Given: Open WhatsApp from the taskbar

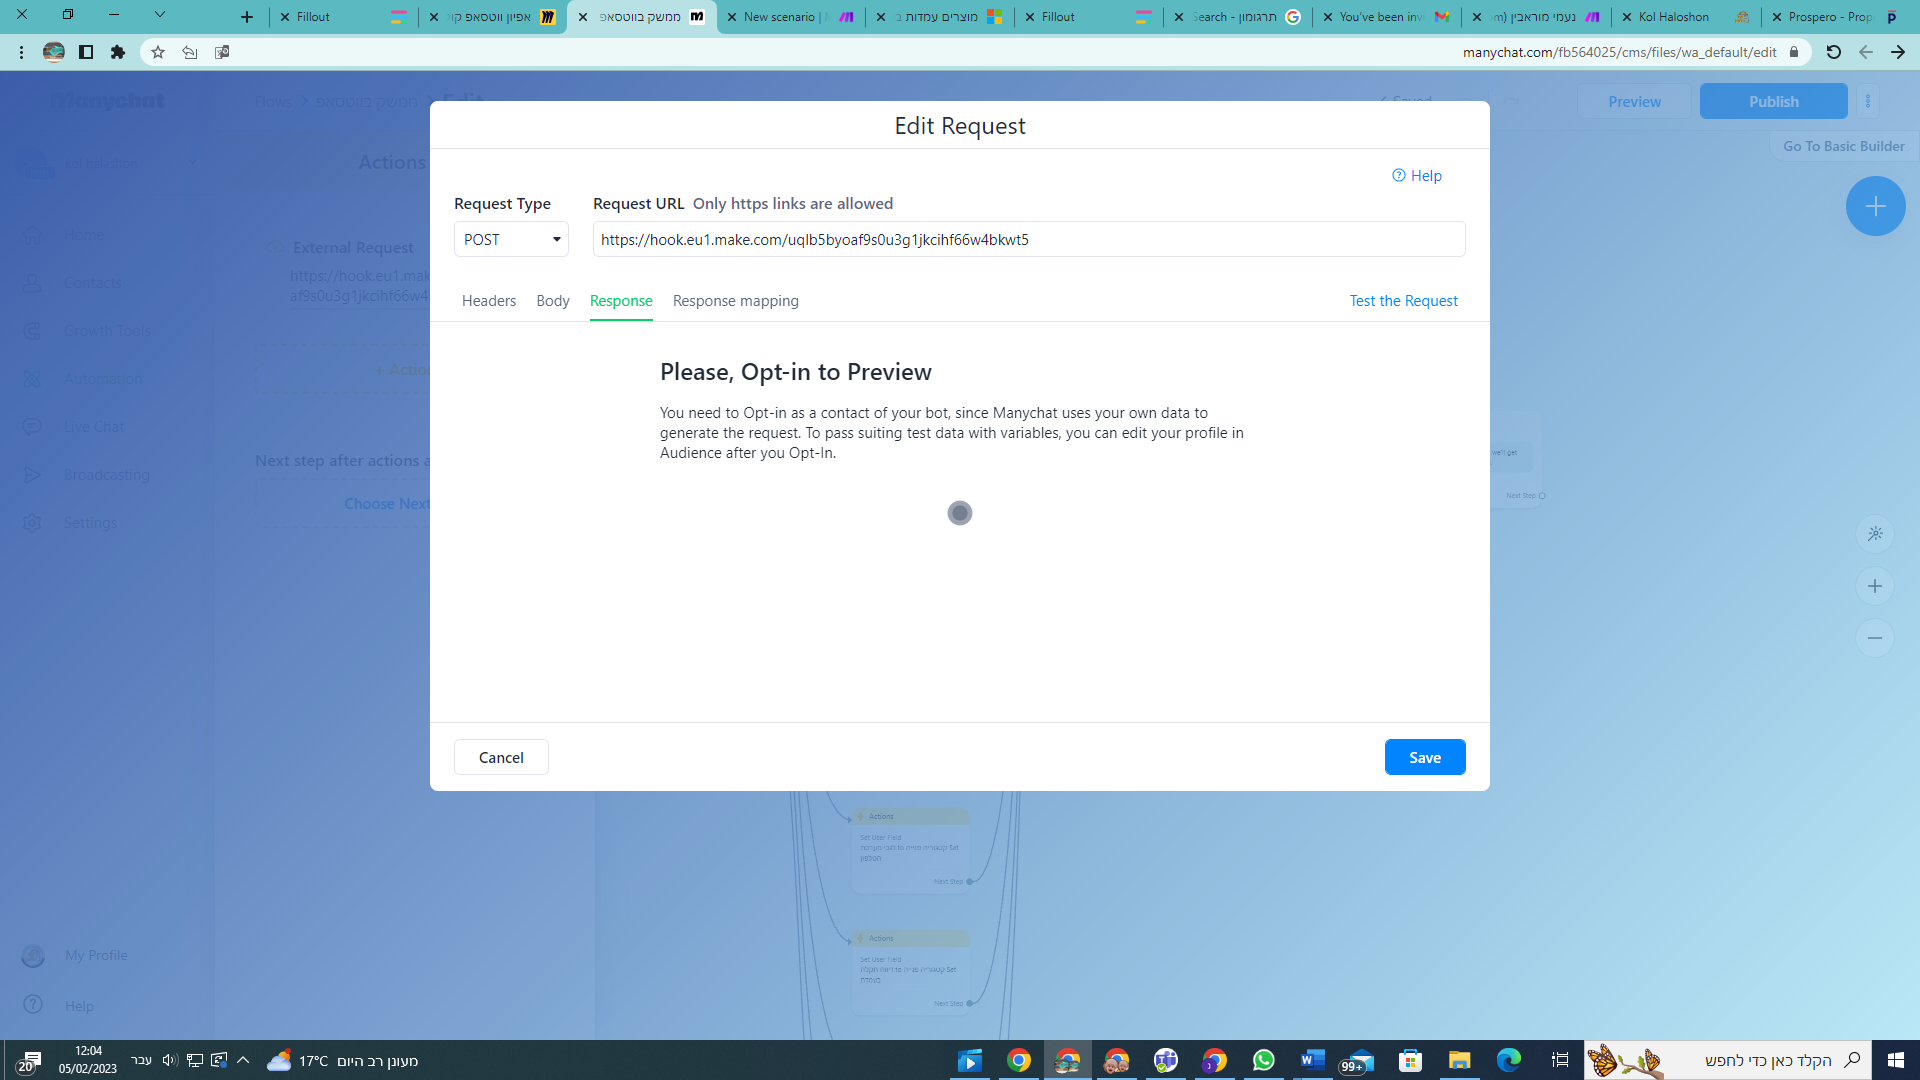Looking at the screenshot, I should 1263,1060.
